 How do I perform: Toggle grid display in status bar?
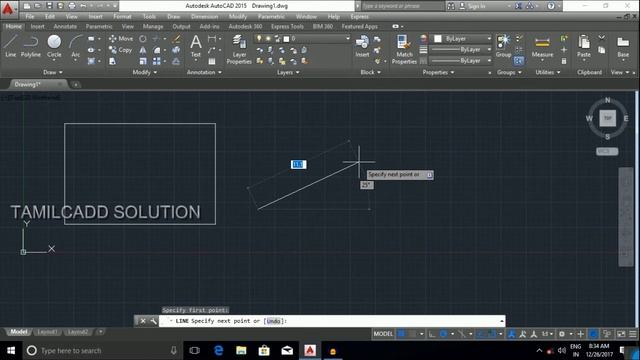pyautogui.click(x=402, y=334)
